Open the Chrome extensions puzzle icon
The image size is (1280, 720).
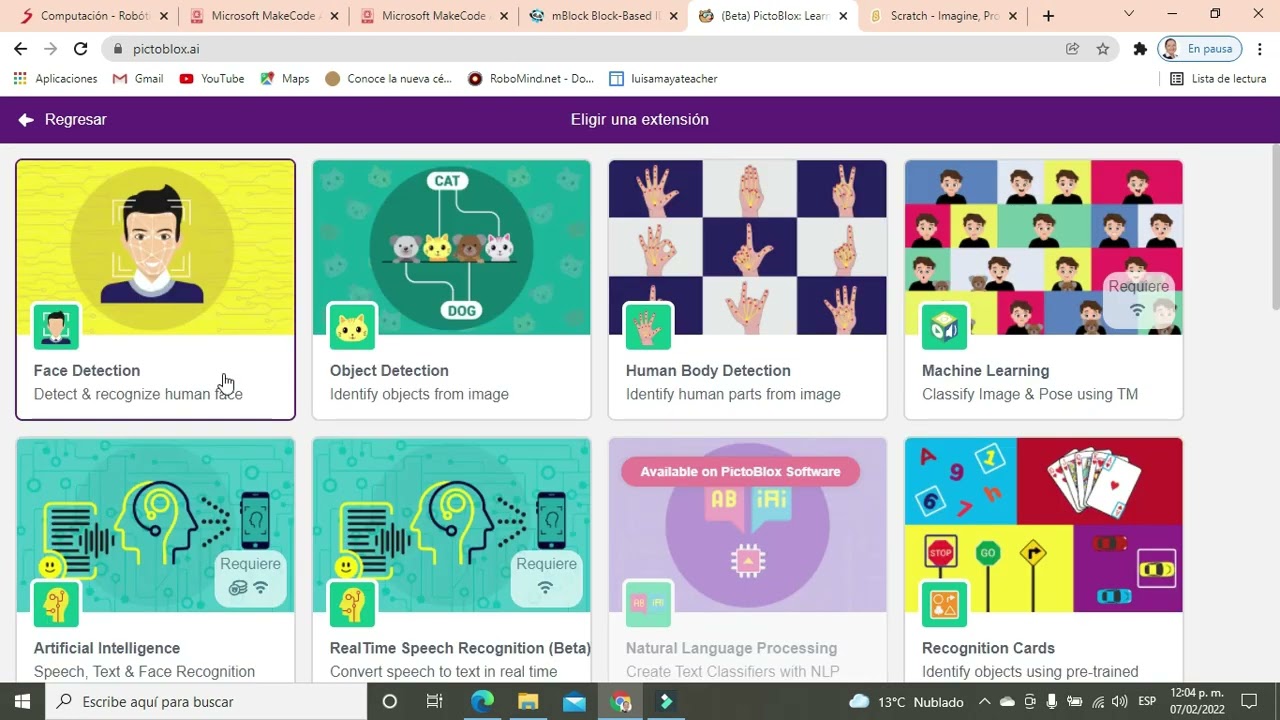(x=1140, y=49)
